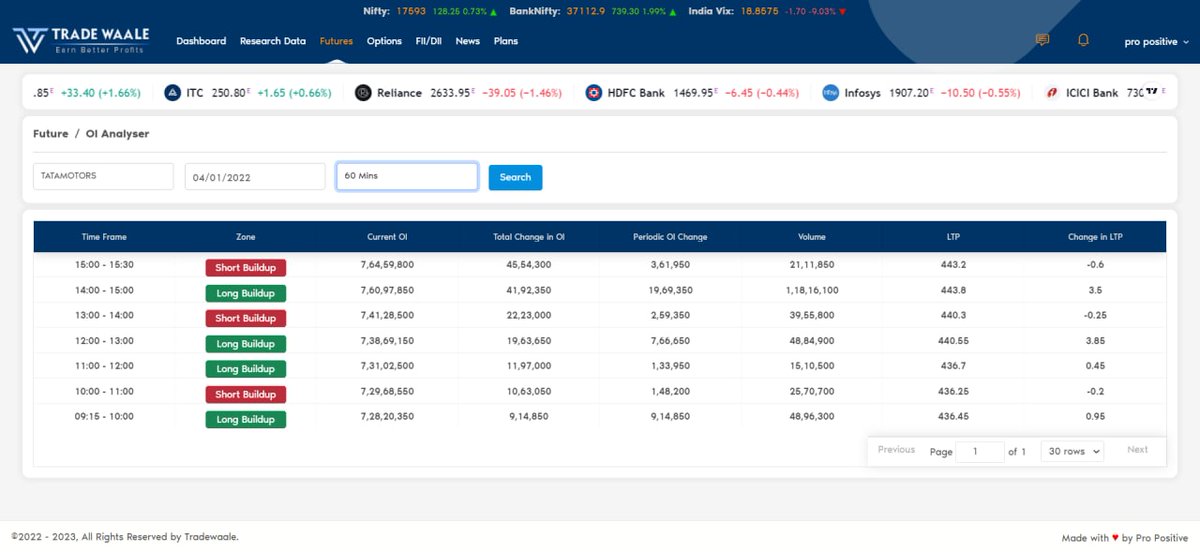1200x552 pixels.
Task: Click the Next page button
Action: pyautogui.click(x=1138, y=450)
